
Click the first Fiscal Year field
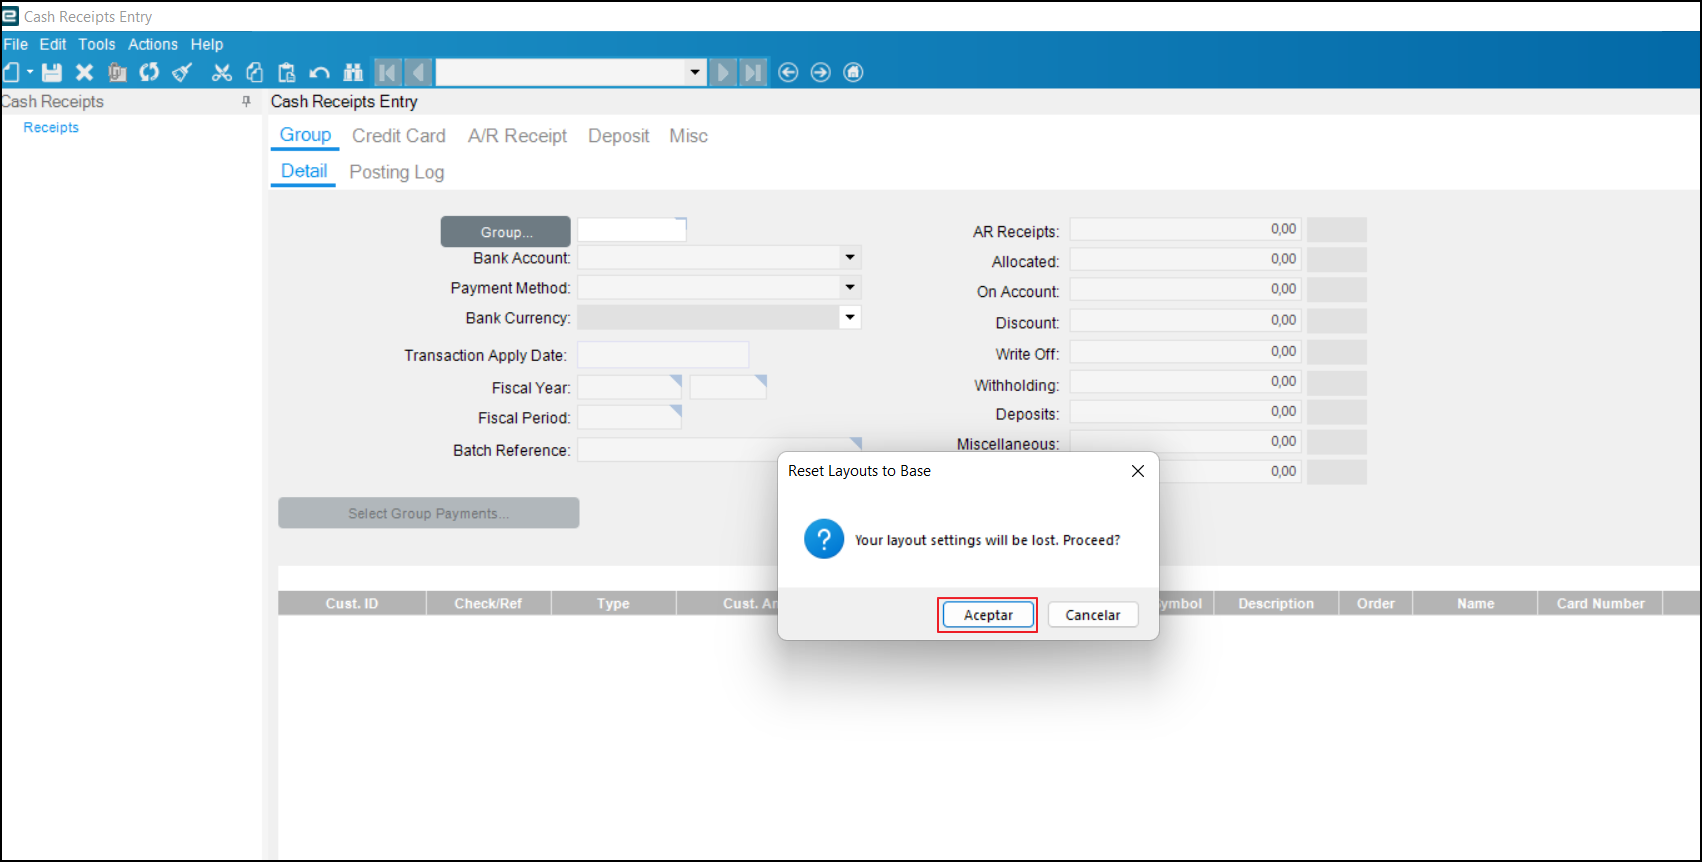point(630,387)
